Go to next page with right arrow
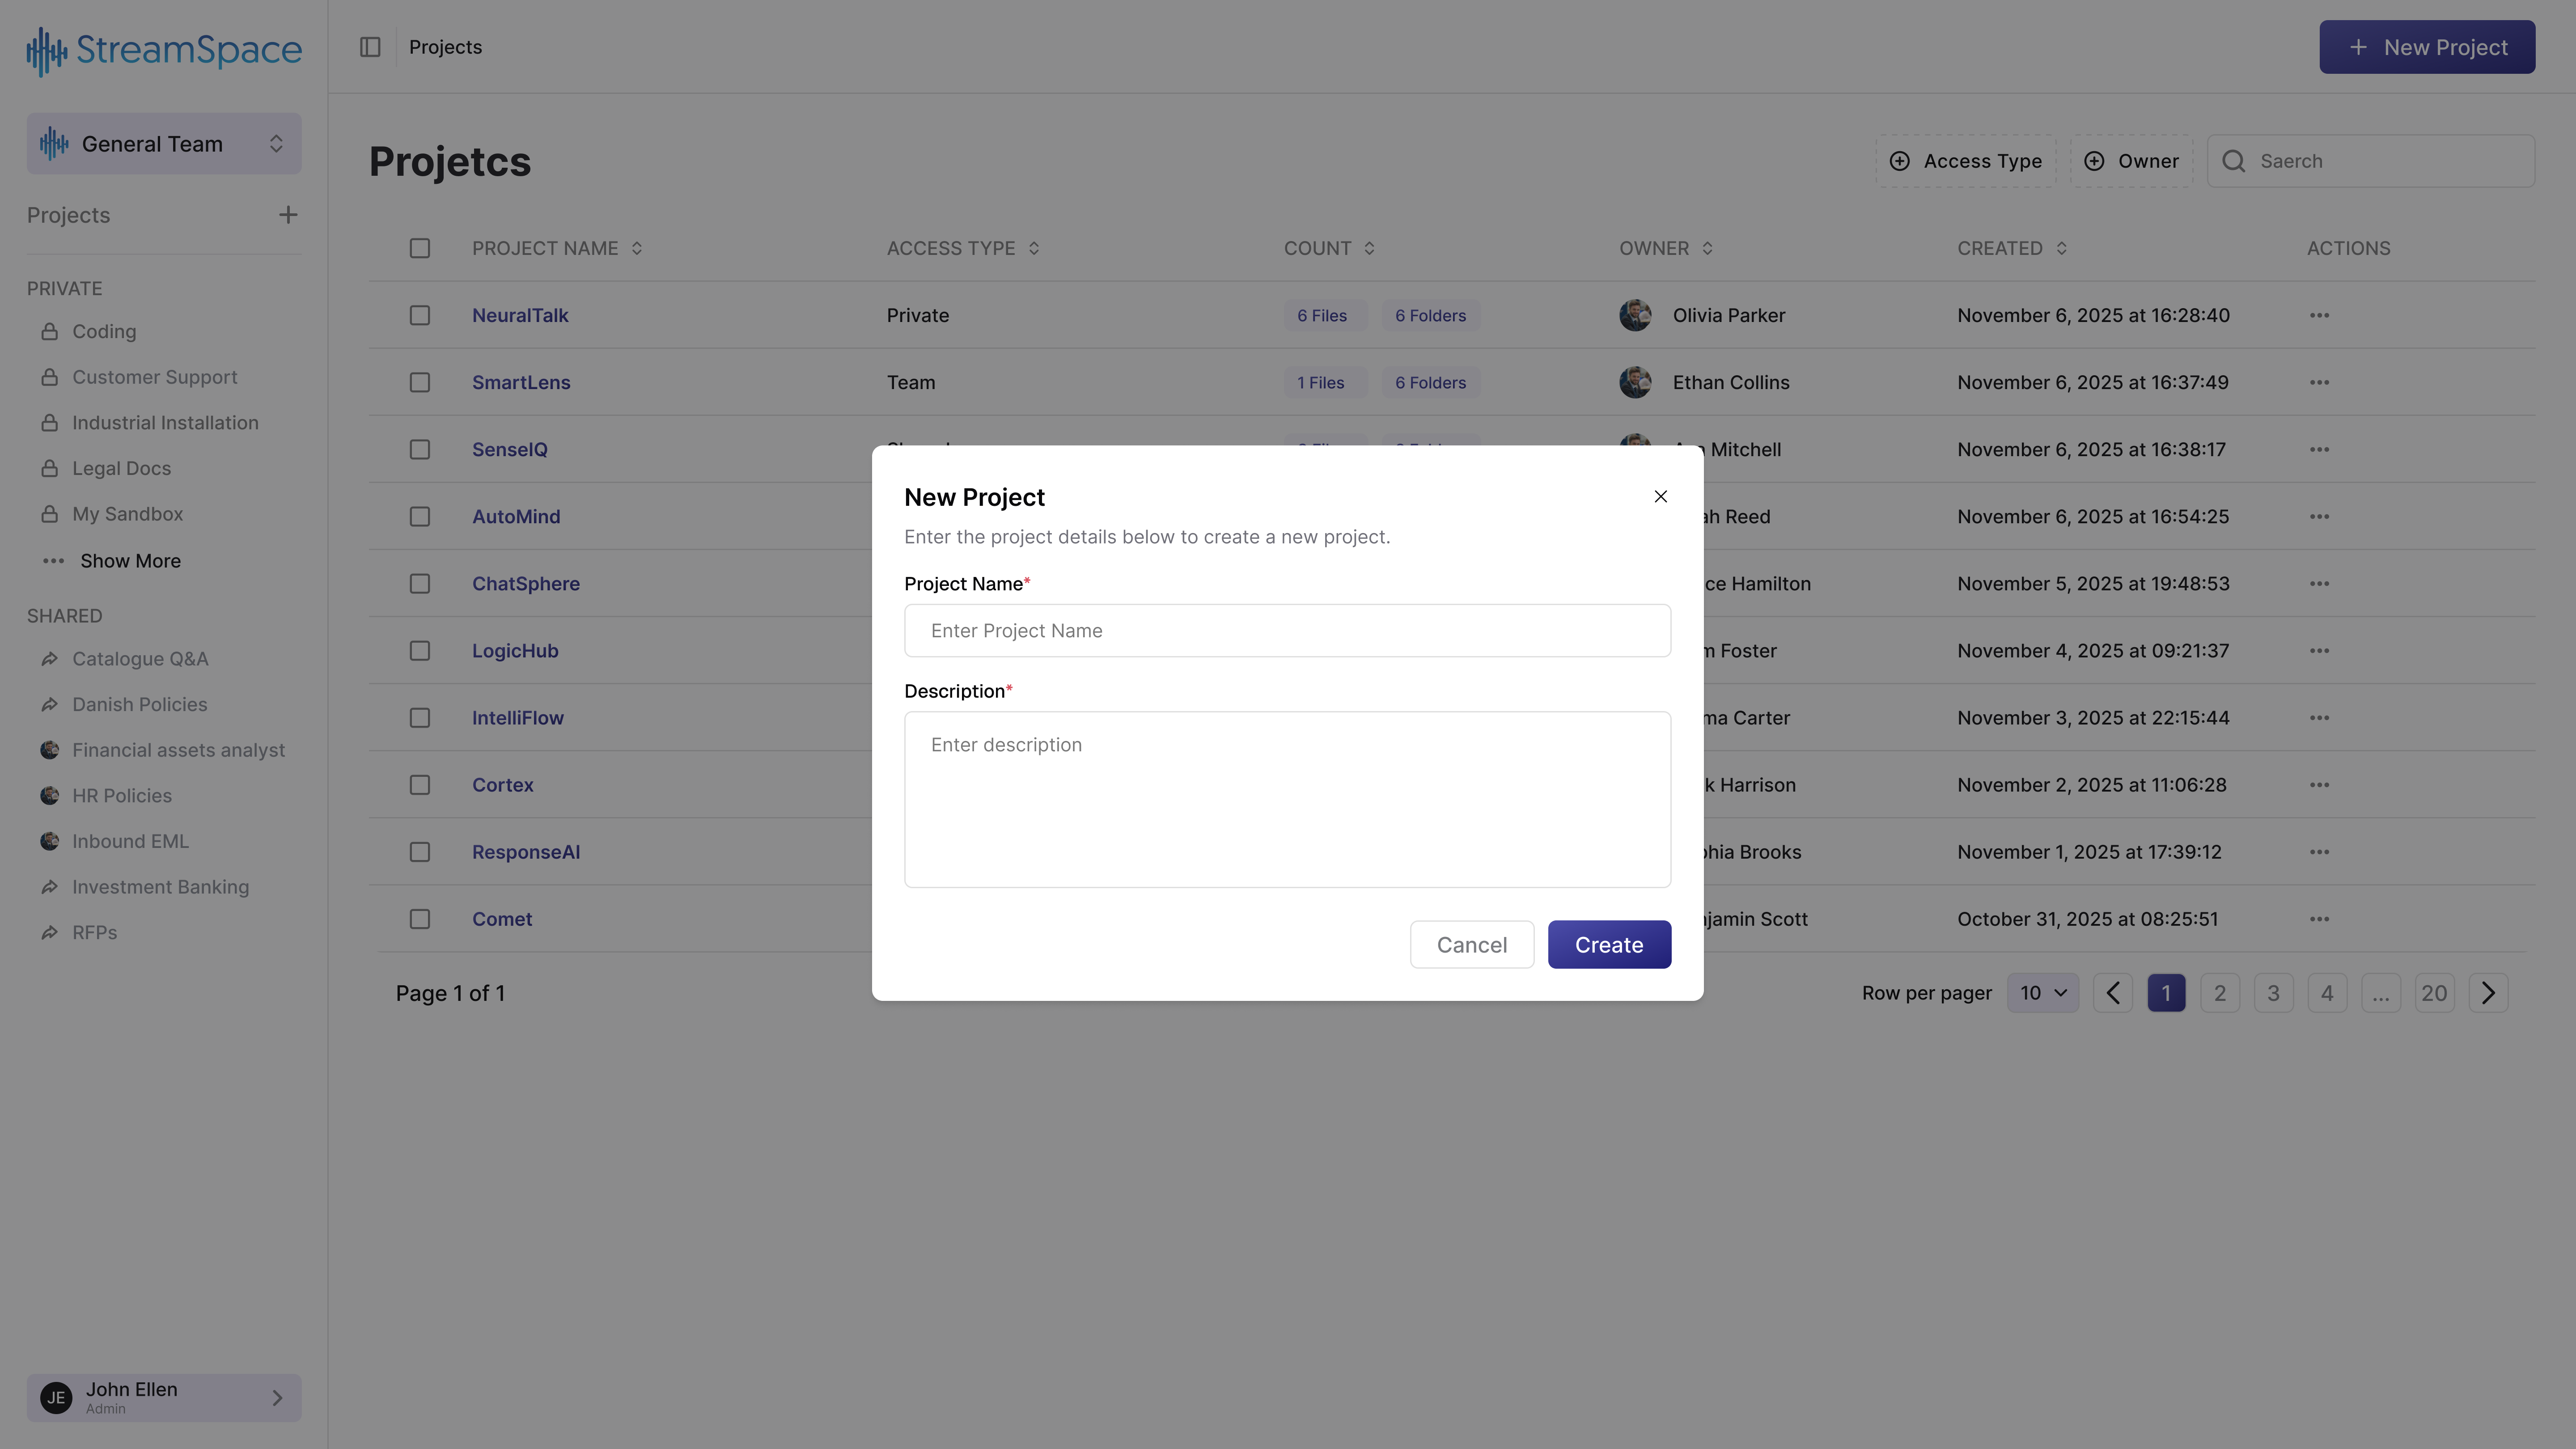 [x=2488, y=993]
